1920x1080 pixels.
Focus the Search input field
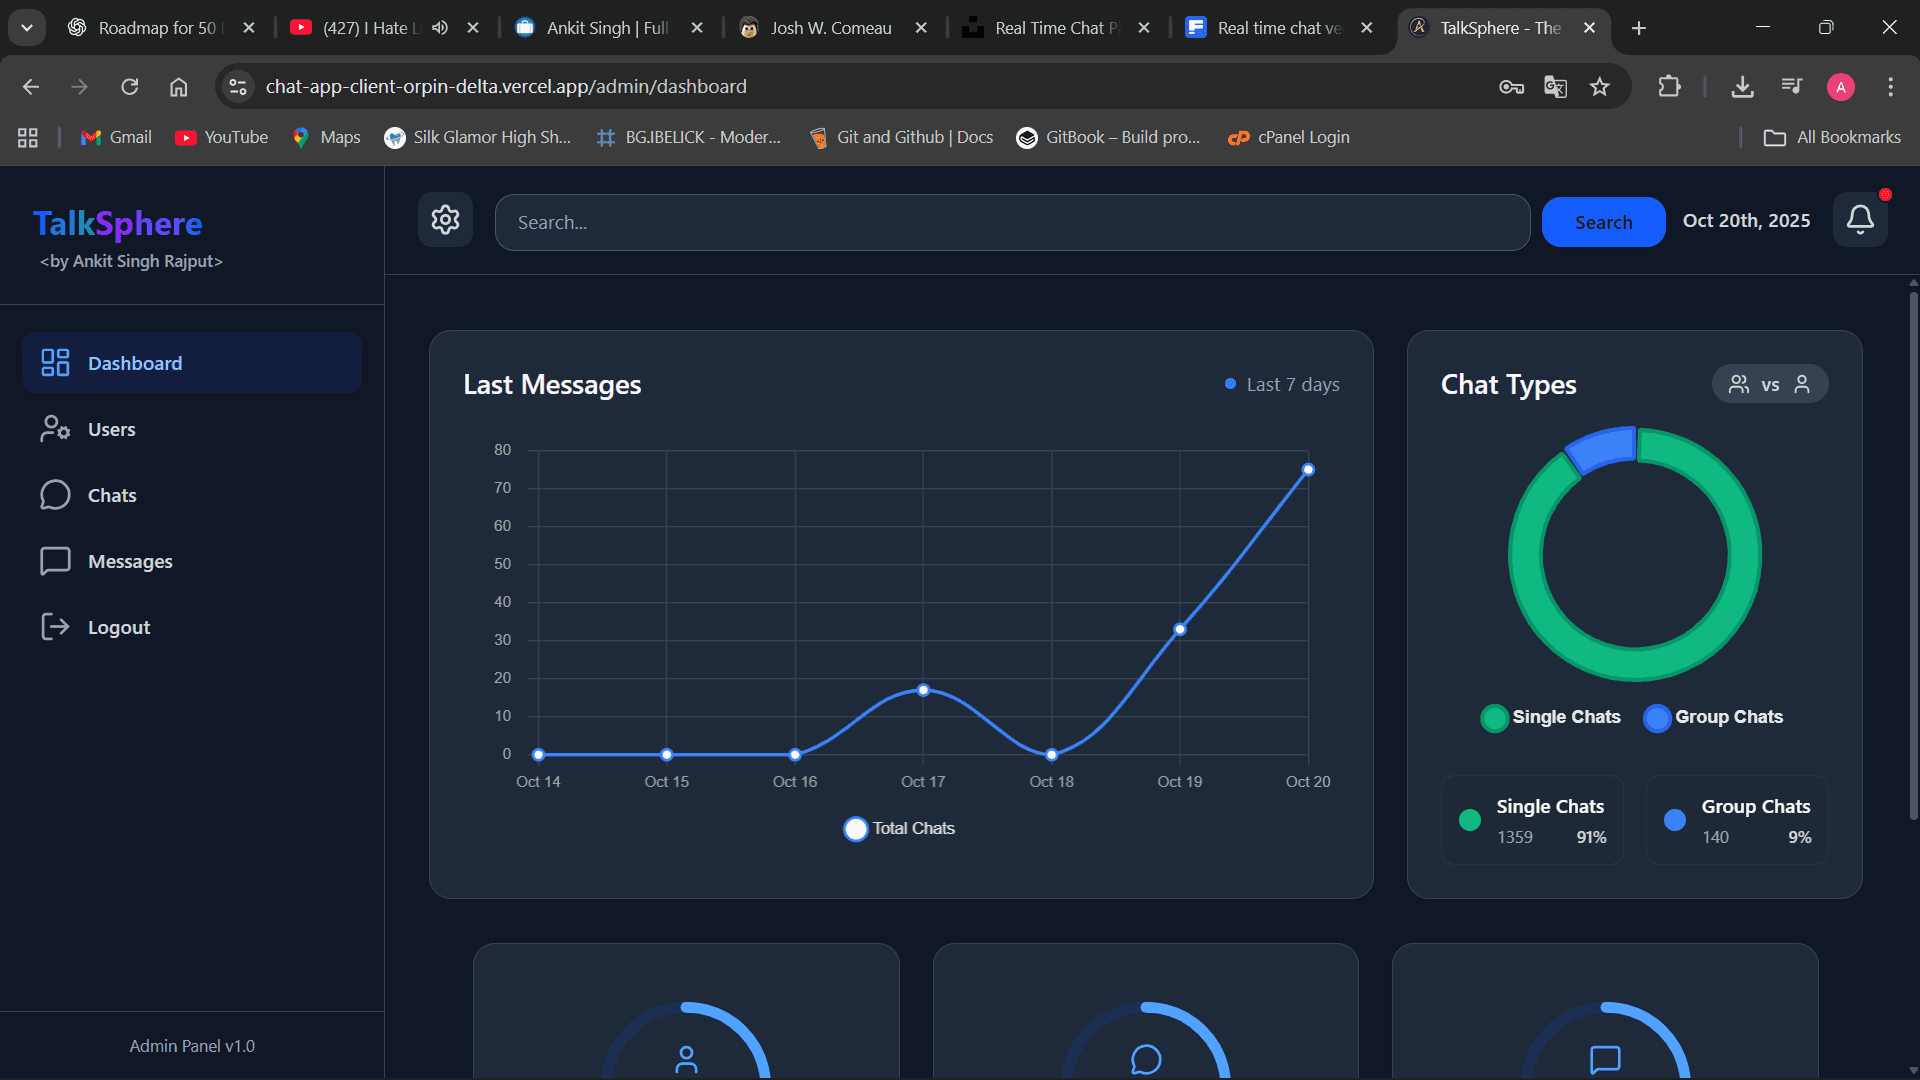click(x=1012, y=222)
